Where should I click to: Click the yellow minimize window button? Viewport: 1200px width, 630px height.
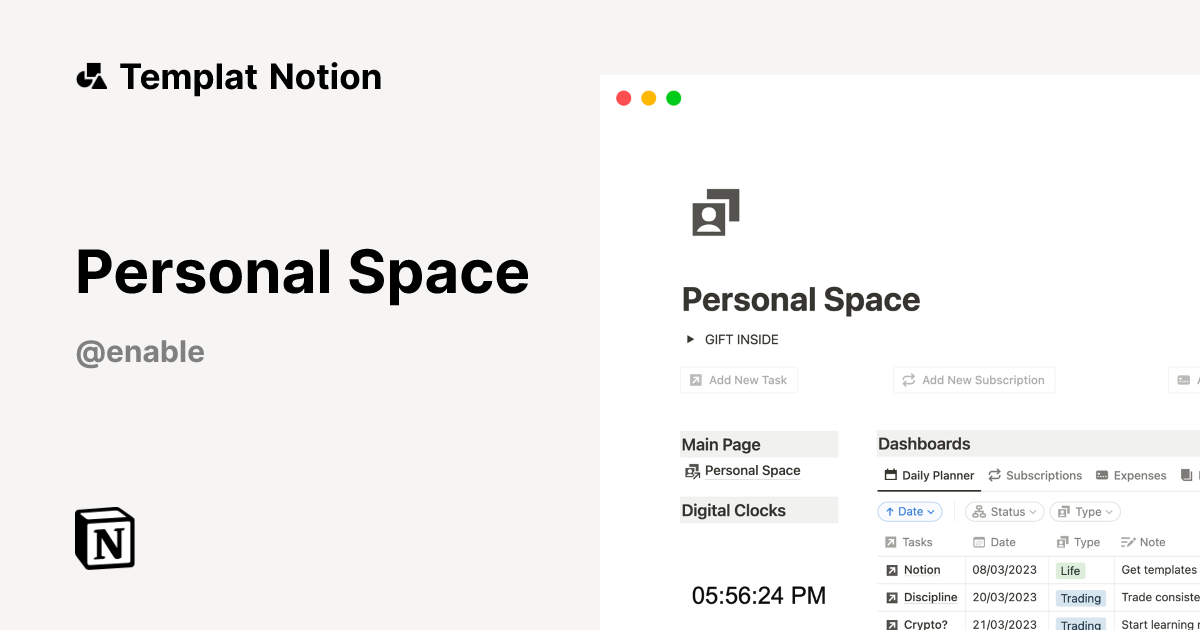click(x=649, y=98)
